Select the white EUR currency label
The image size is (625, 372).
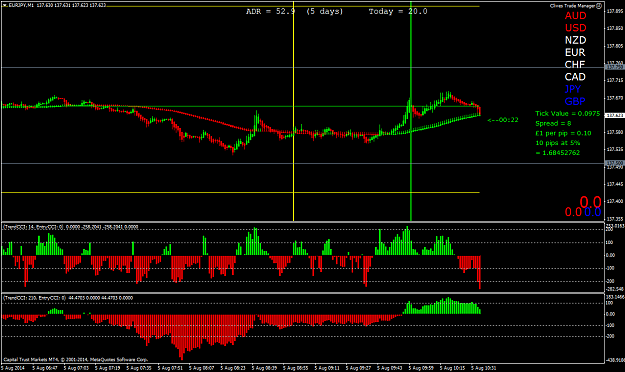pos(575,52)
